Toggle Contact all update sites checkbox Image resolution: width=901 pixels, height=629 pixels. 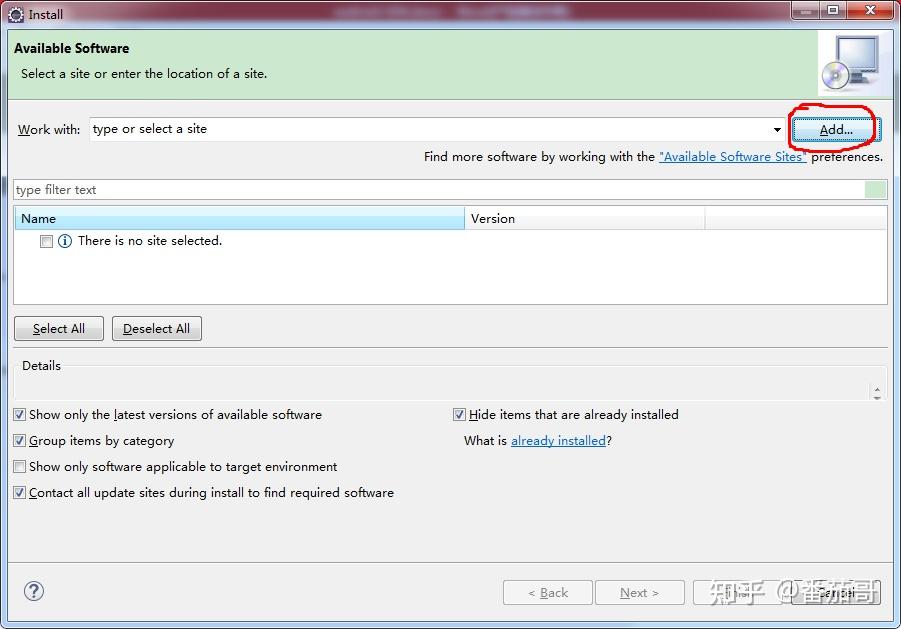point(20,492)
